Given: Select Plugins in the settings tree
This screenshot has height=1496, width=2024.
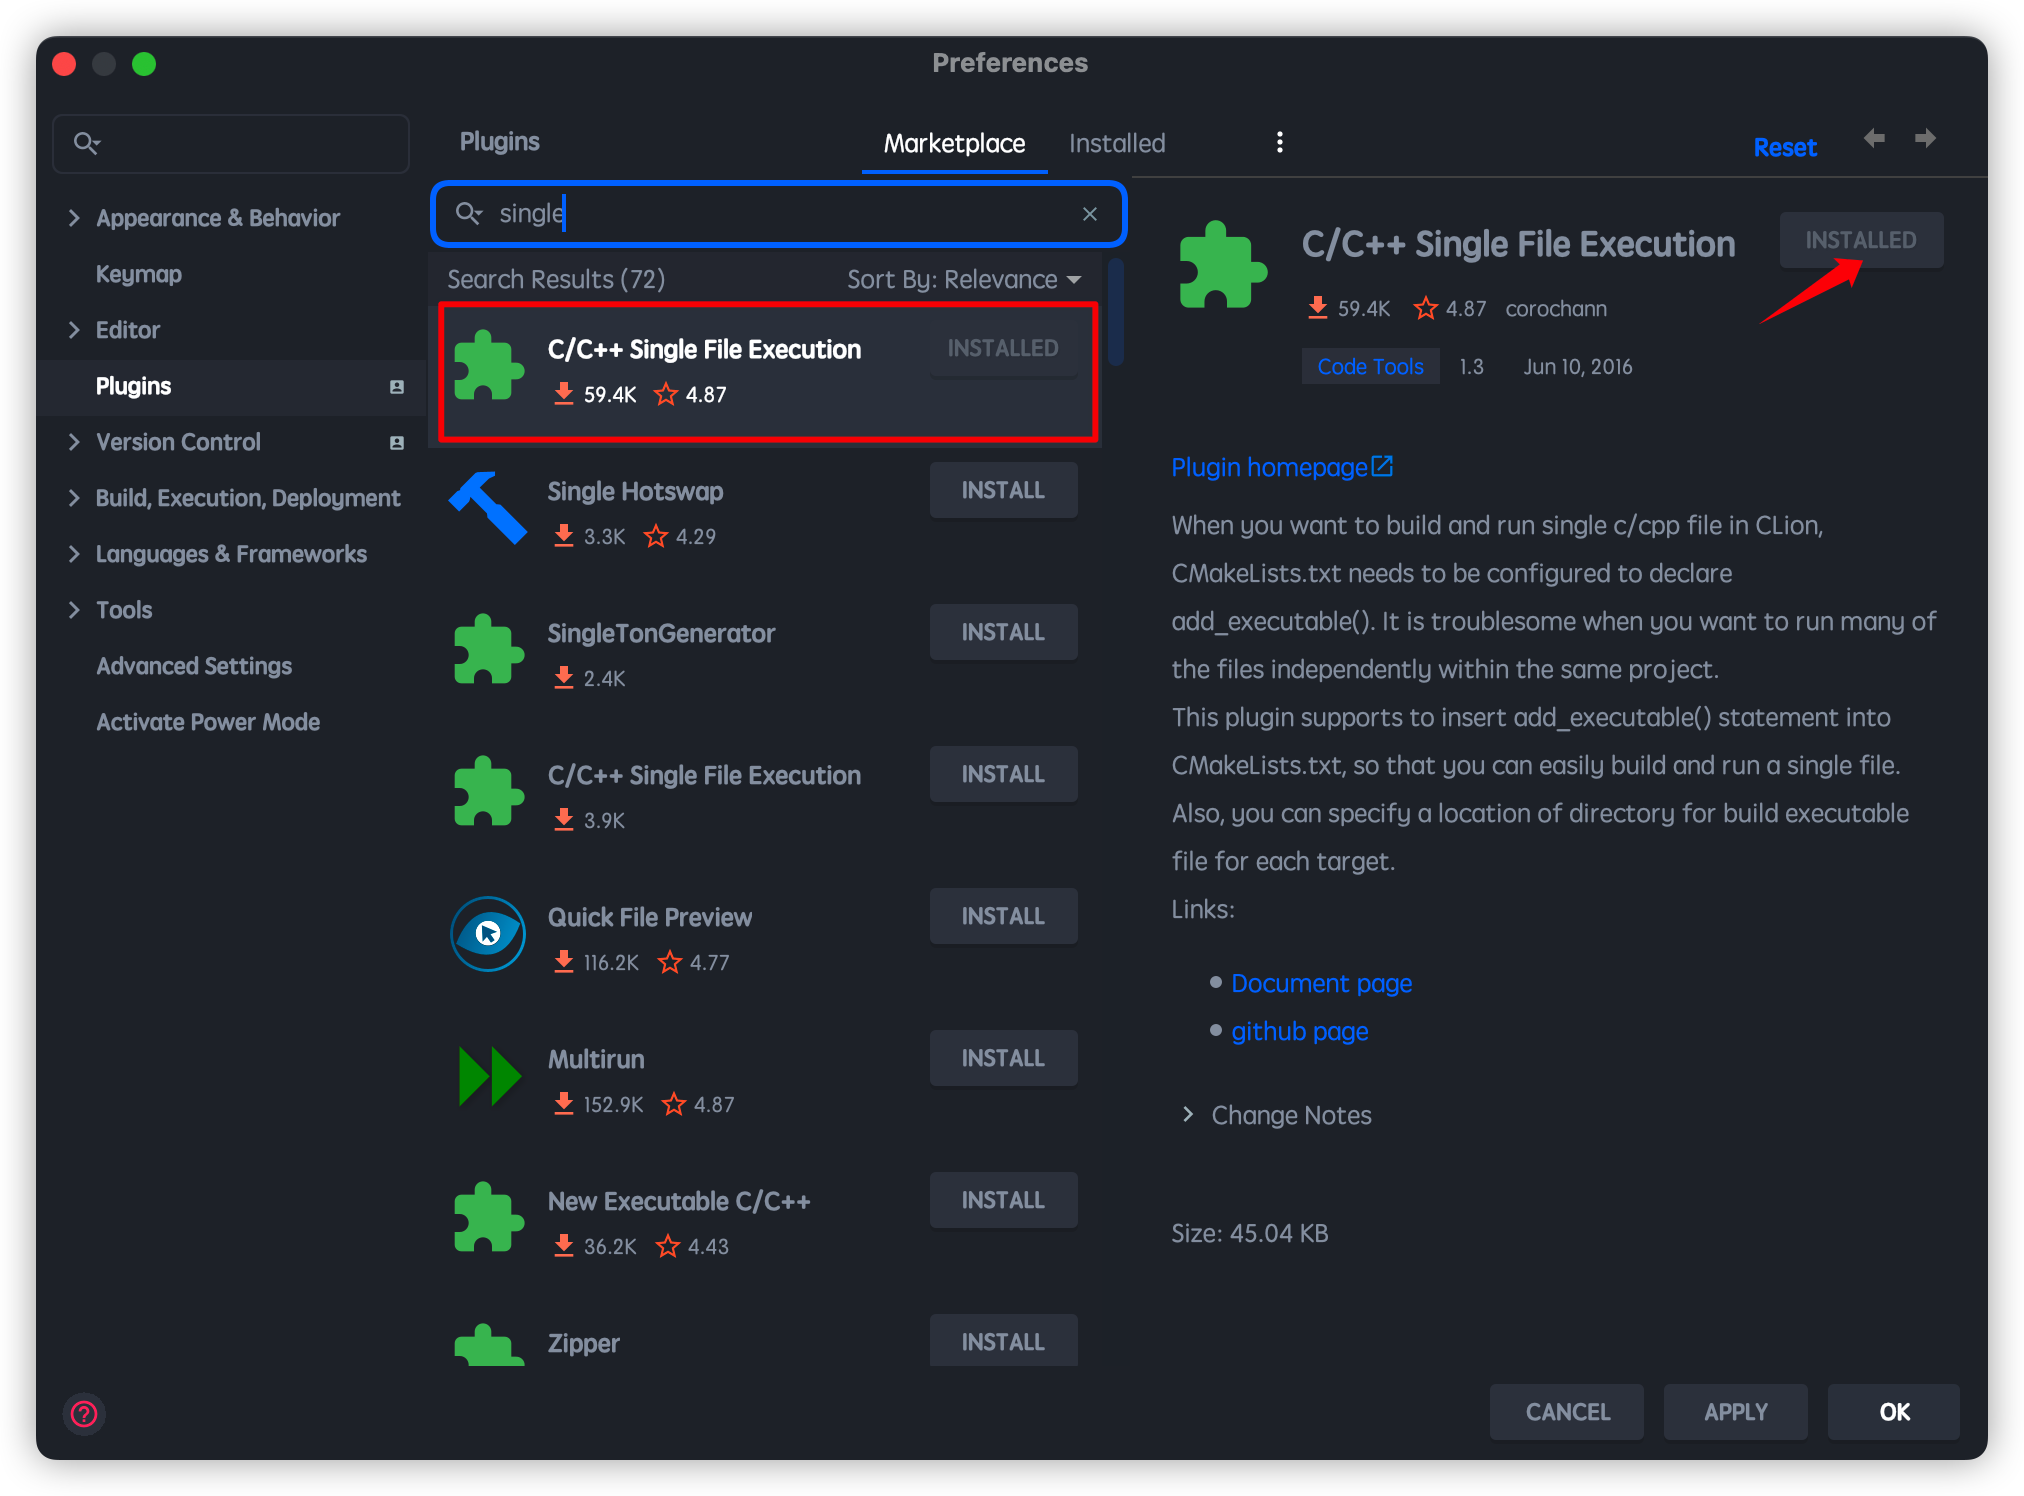Looking at the screenshot, I should point(133,386).
